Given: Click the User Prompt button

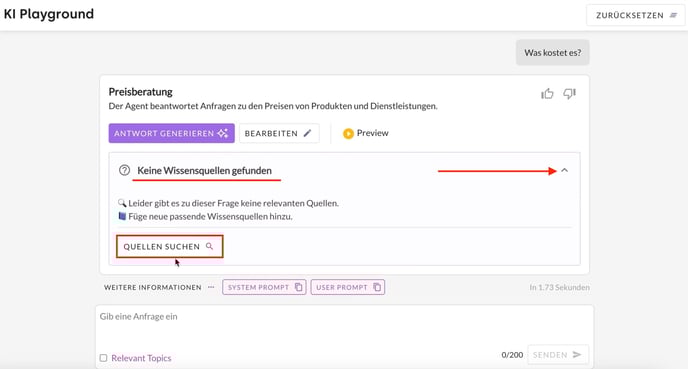Looking at the screenshot, I should coord(348,287).
